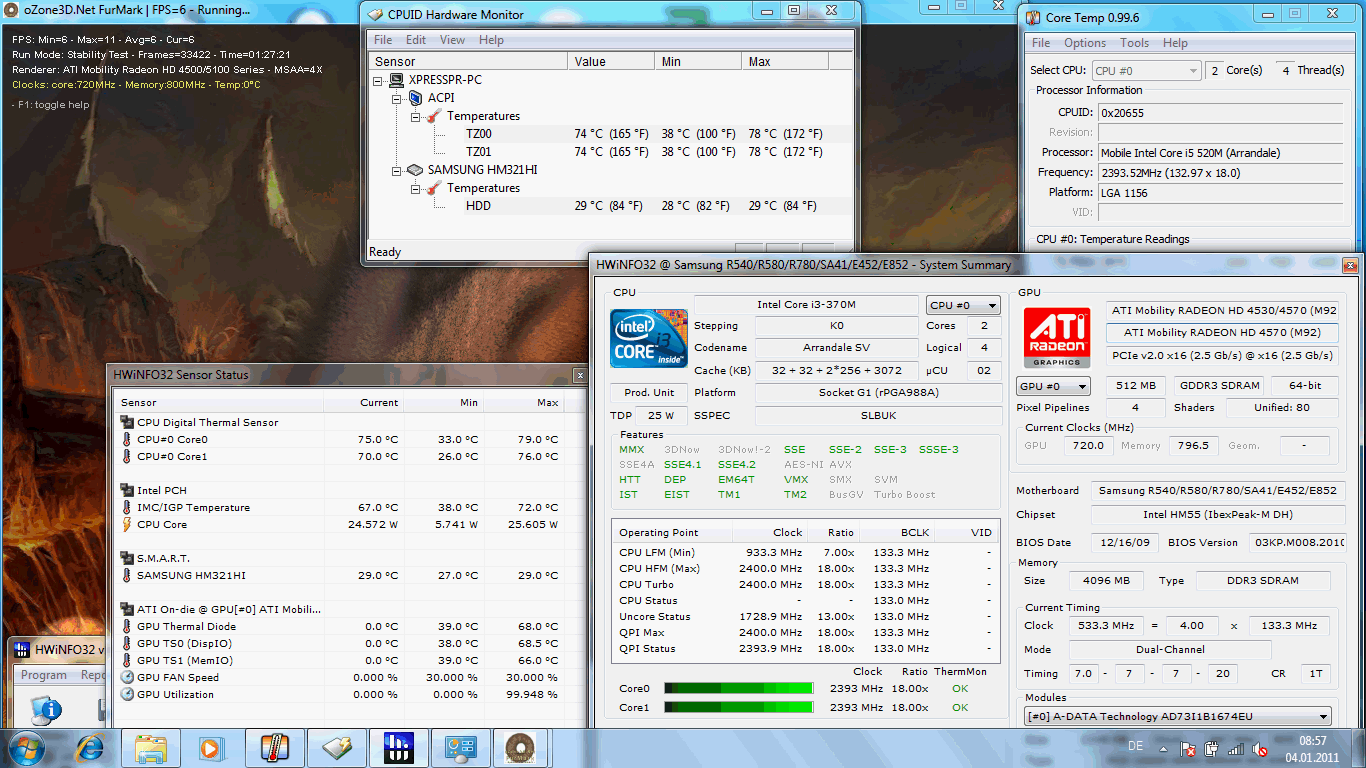This screenshot has width=1366, height=768.
Task: Click the muted volume speaker tray icon
Action: (1261, 748)
